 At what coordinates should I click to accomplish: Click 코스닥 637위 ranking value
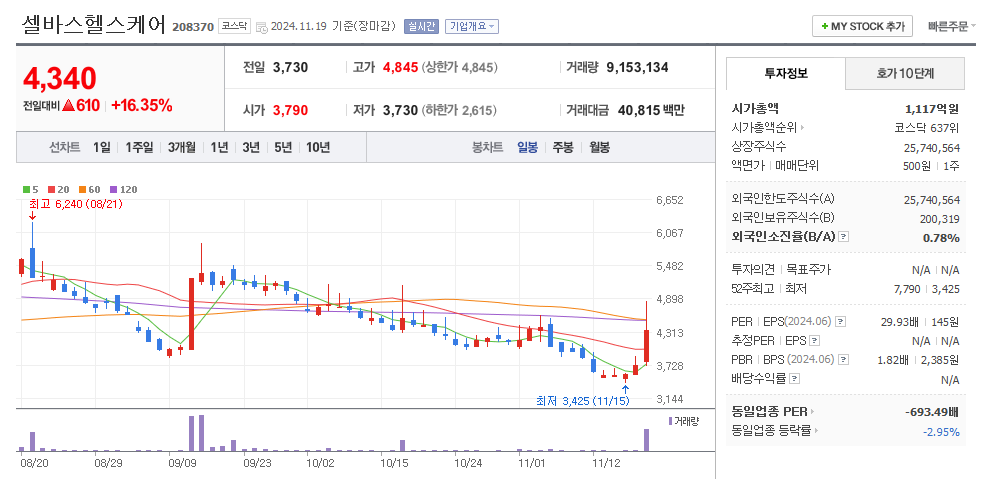point(927,128)
